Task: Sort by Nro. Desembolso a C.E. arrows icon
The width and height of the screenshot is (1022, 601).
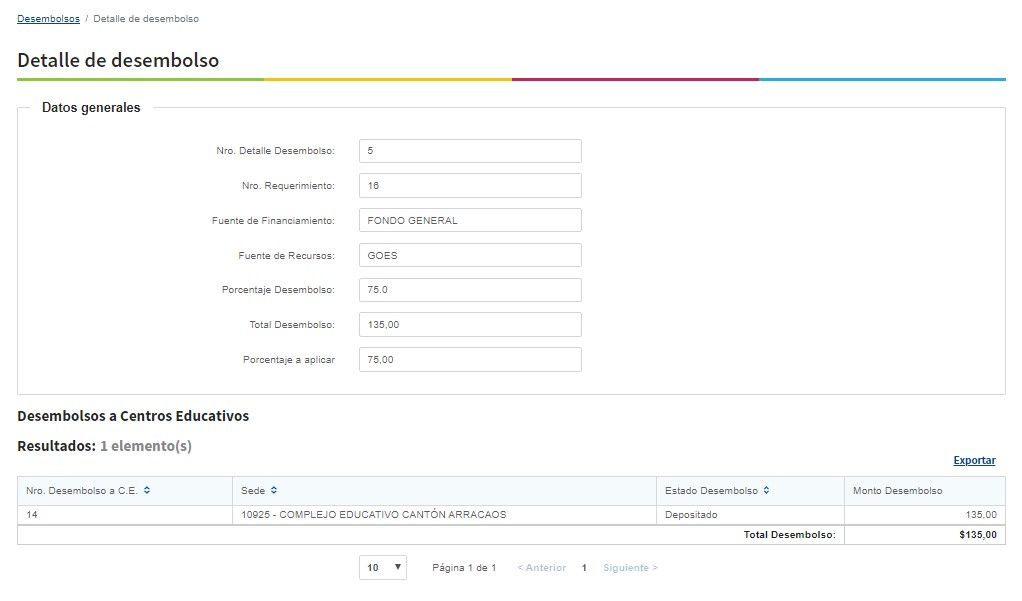Action: [x=147, y=491]
